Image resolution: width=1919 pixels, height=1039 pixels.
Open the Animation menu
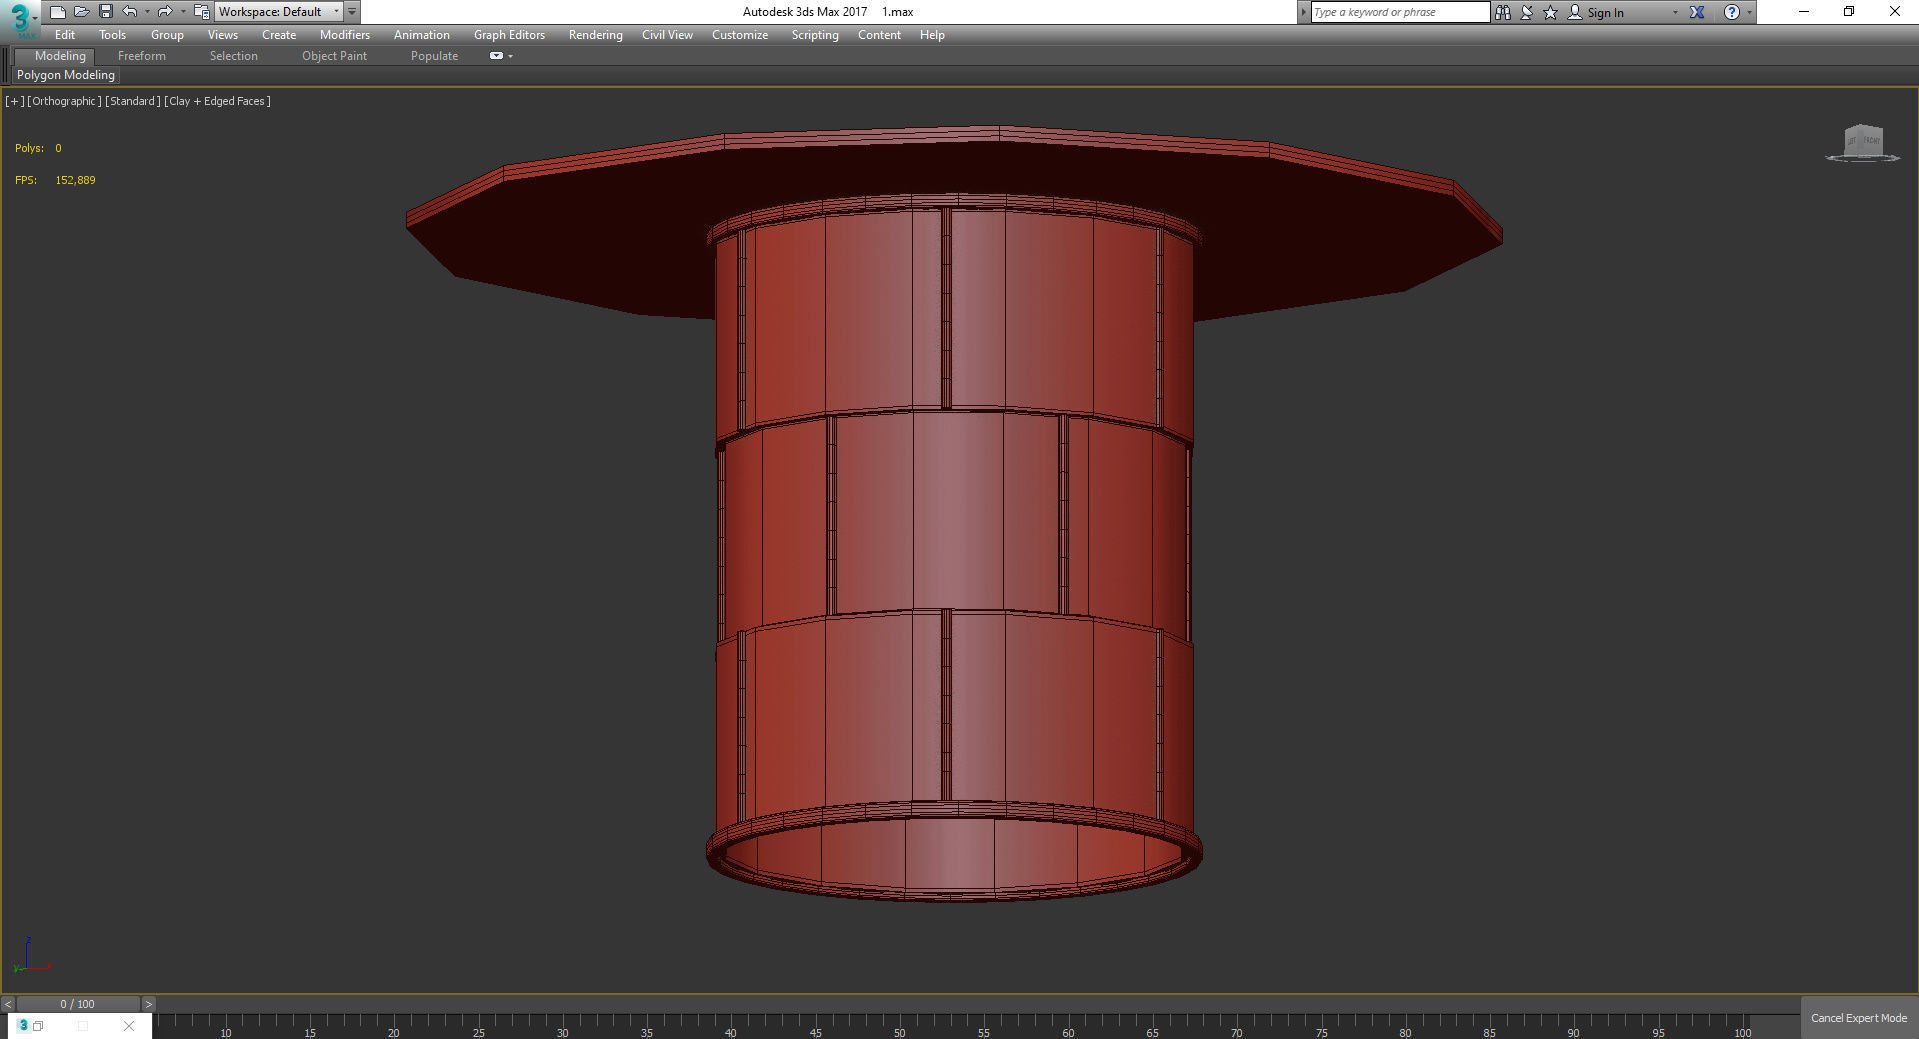tap(421, 35)
